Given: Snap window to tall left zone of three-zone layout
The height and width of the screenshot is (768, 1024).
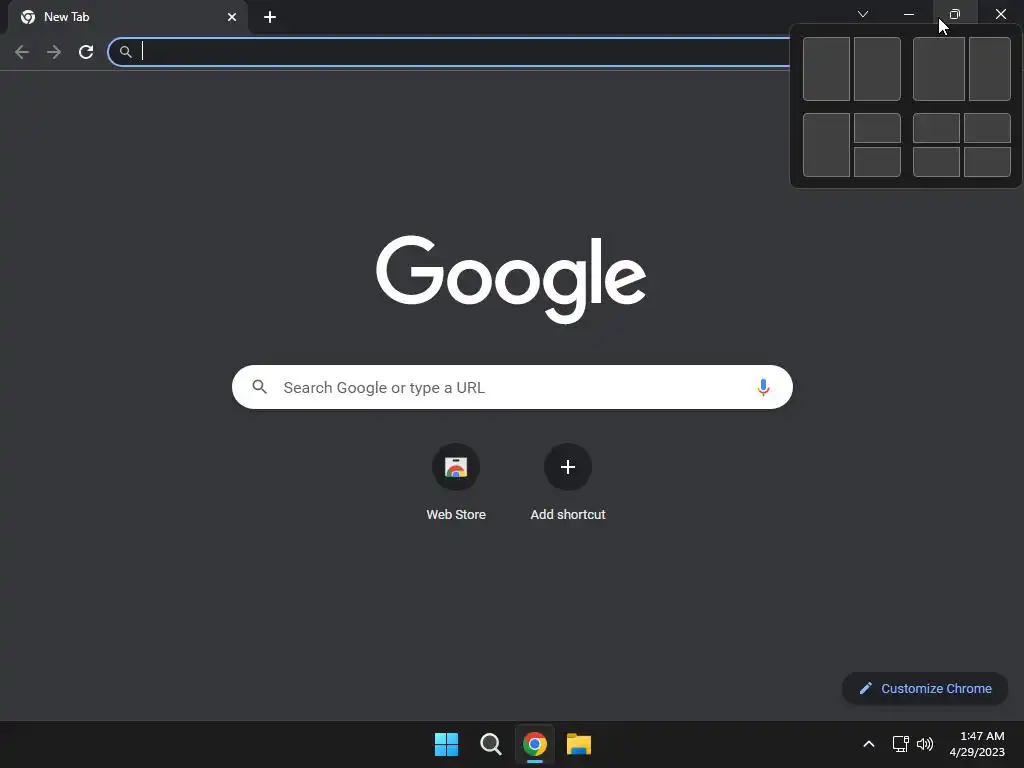Looking at the screenshot, I should pyautogui.click(x=826, y=145).
